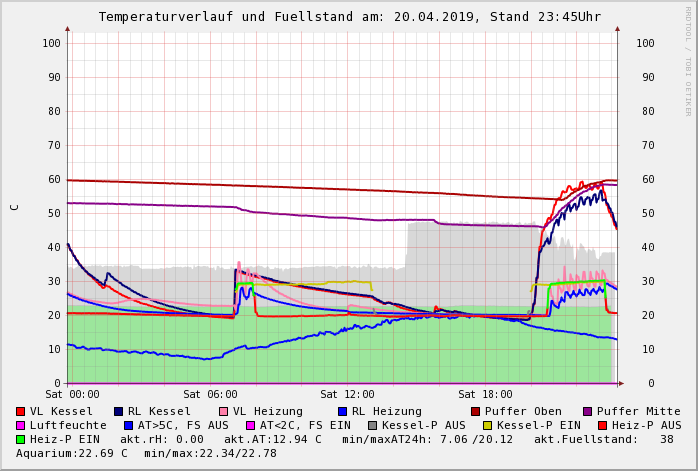
Task: Click the purple Puffer Mitte swatch
Action: pos(587,411)
